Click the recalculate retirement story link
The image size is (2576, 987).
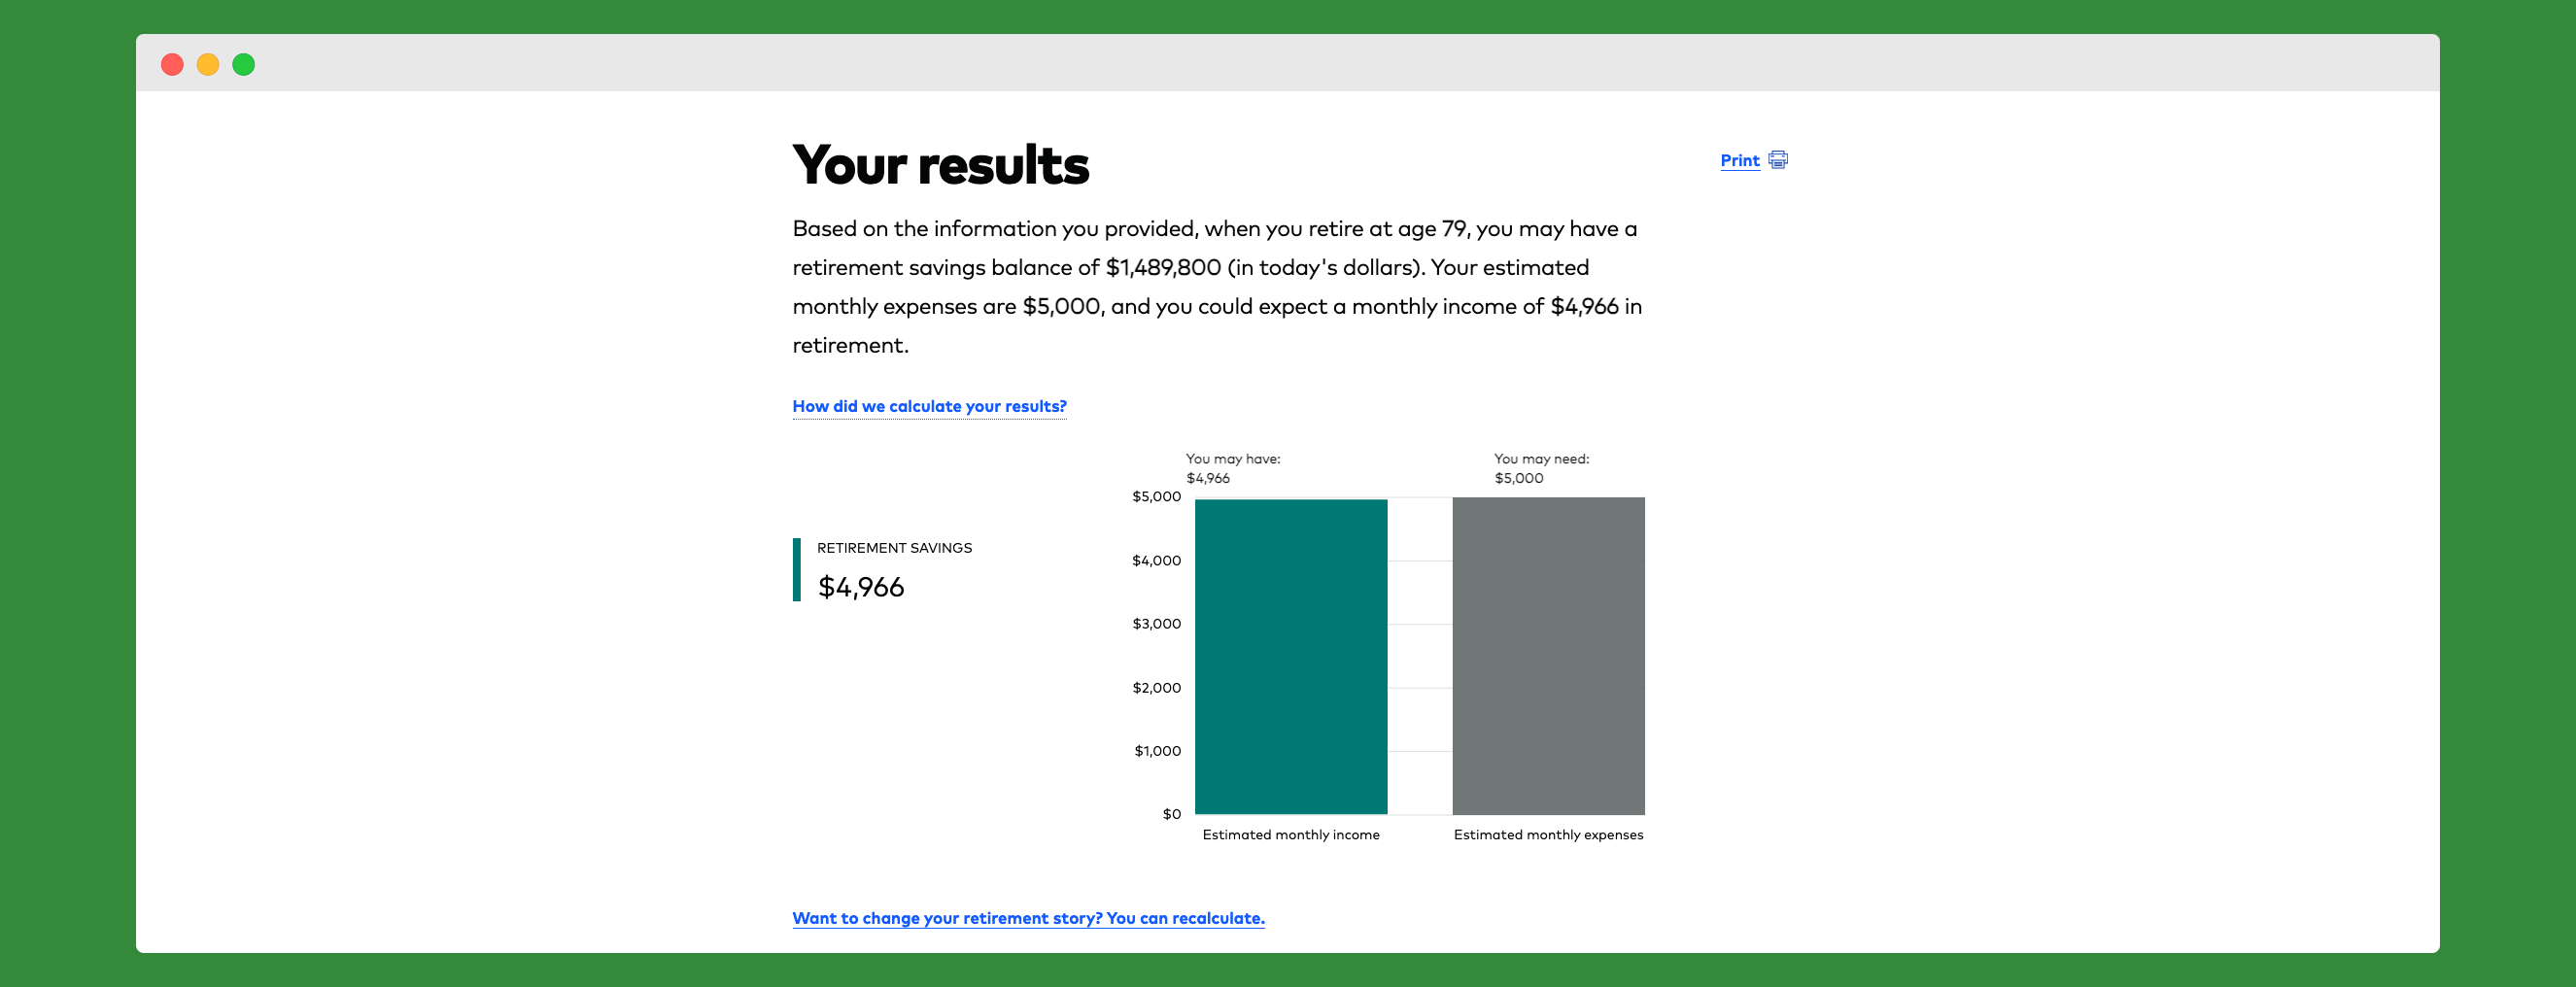(1028, 918)
